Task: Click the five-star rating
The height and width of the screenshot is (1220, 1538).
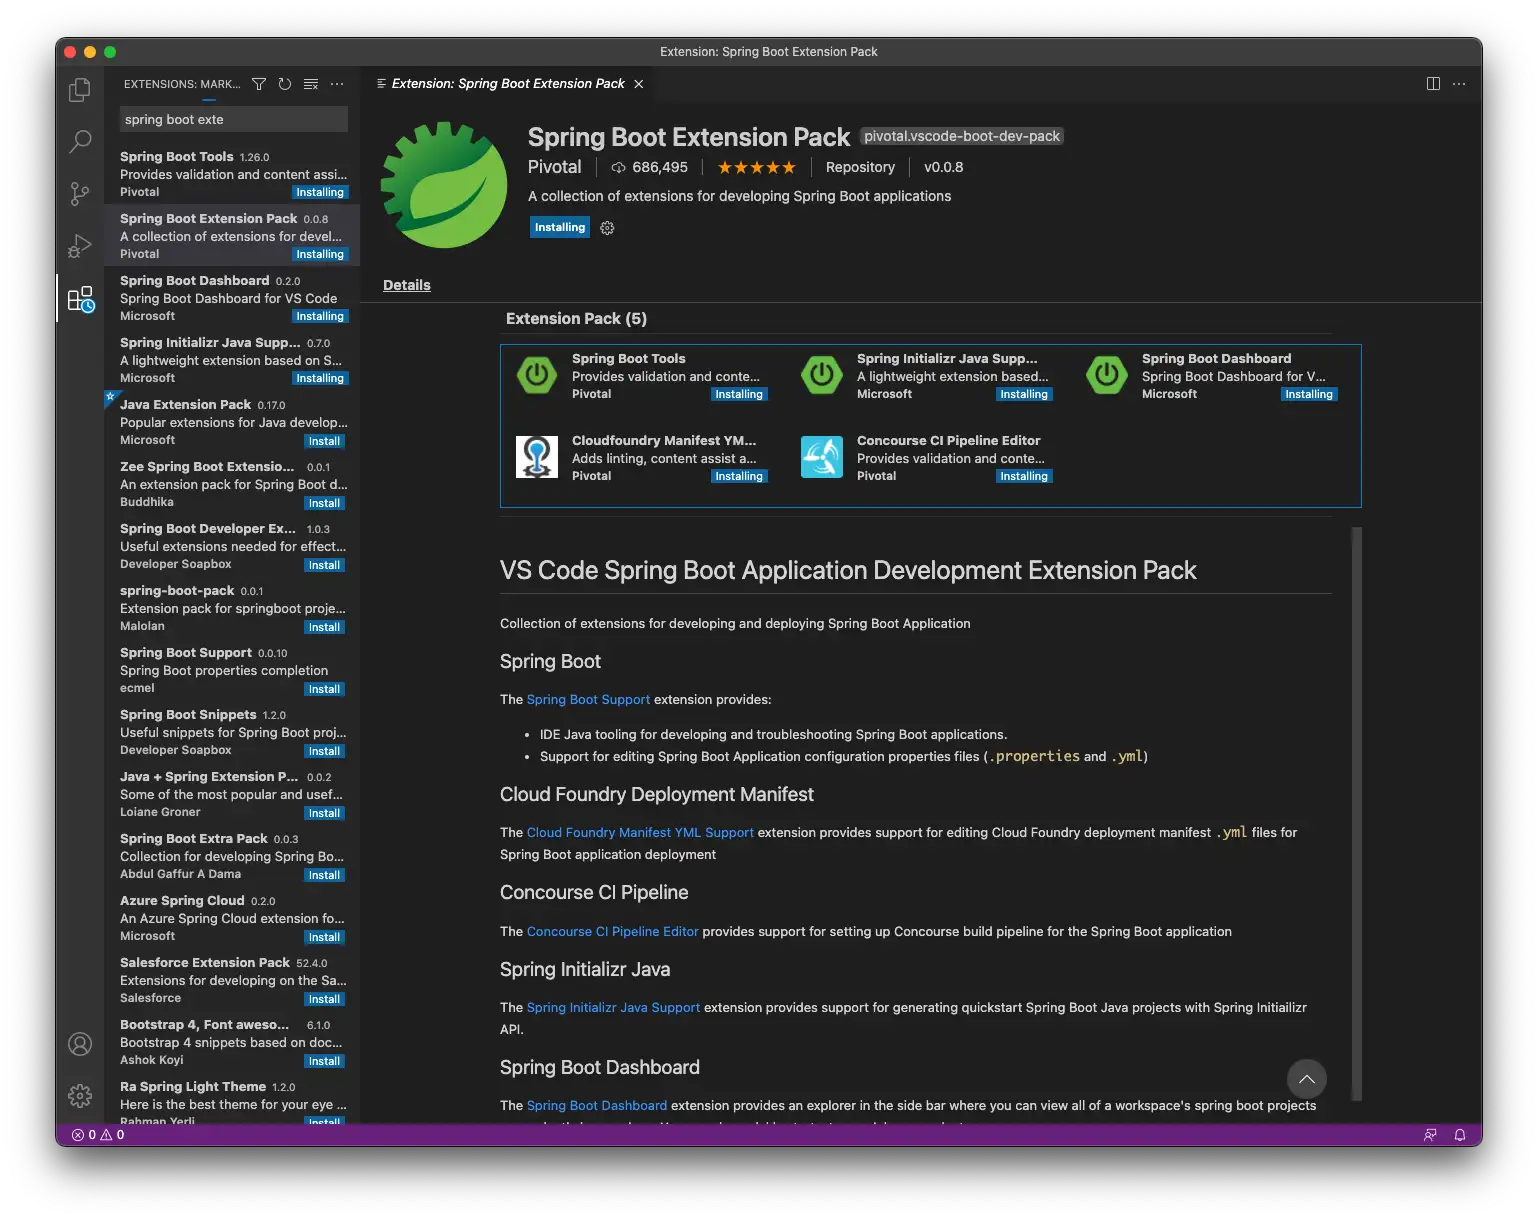Action: (757, 168)
